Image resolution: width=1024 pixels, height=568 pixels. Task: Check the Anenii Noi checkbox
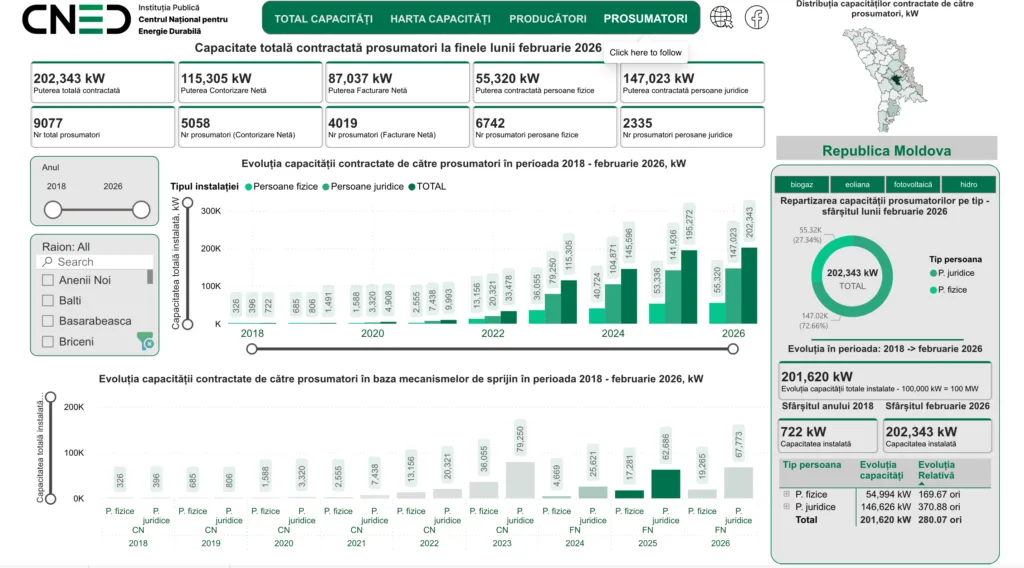[x=48, y=281]
